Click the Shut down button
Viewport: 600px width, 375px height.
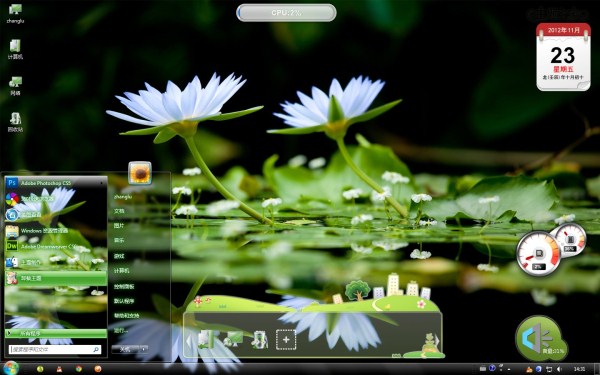(x=126, y=349)
